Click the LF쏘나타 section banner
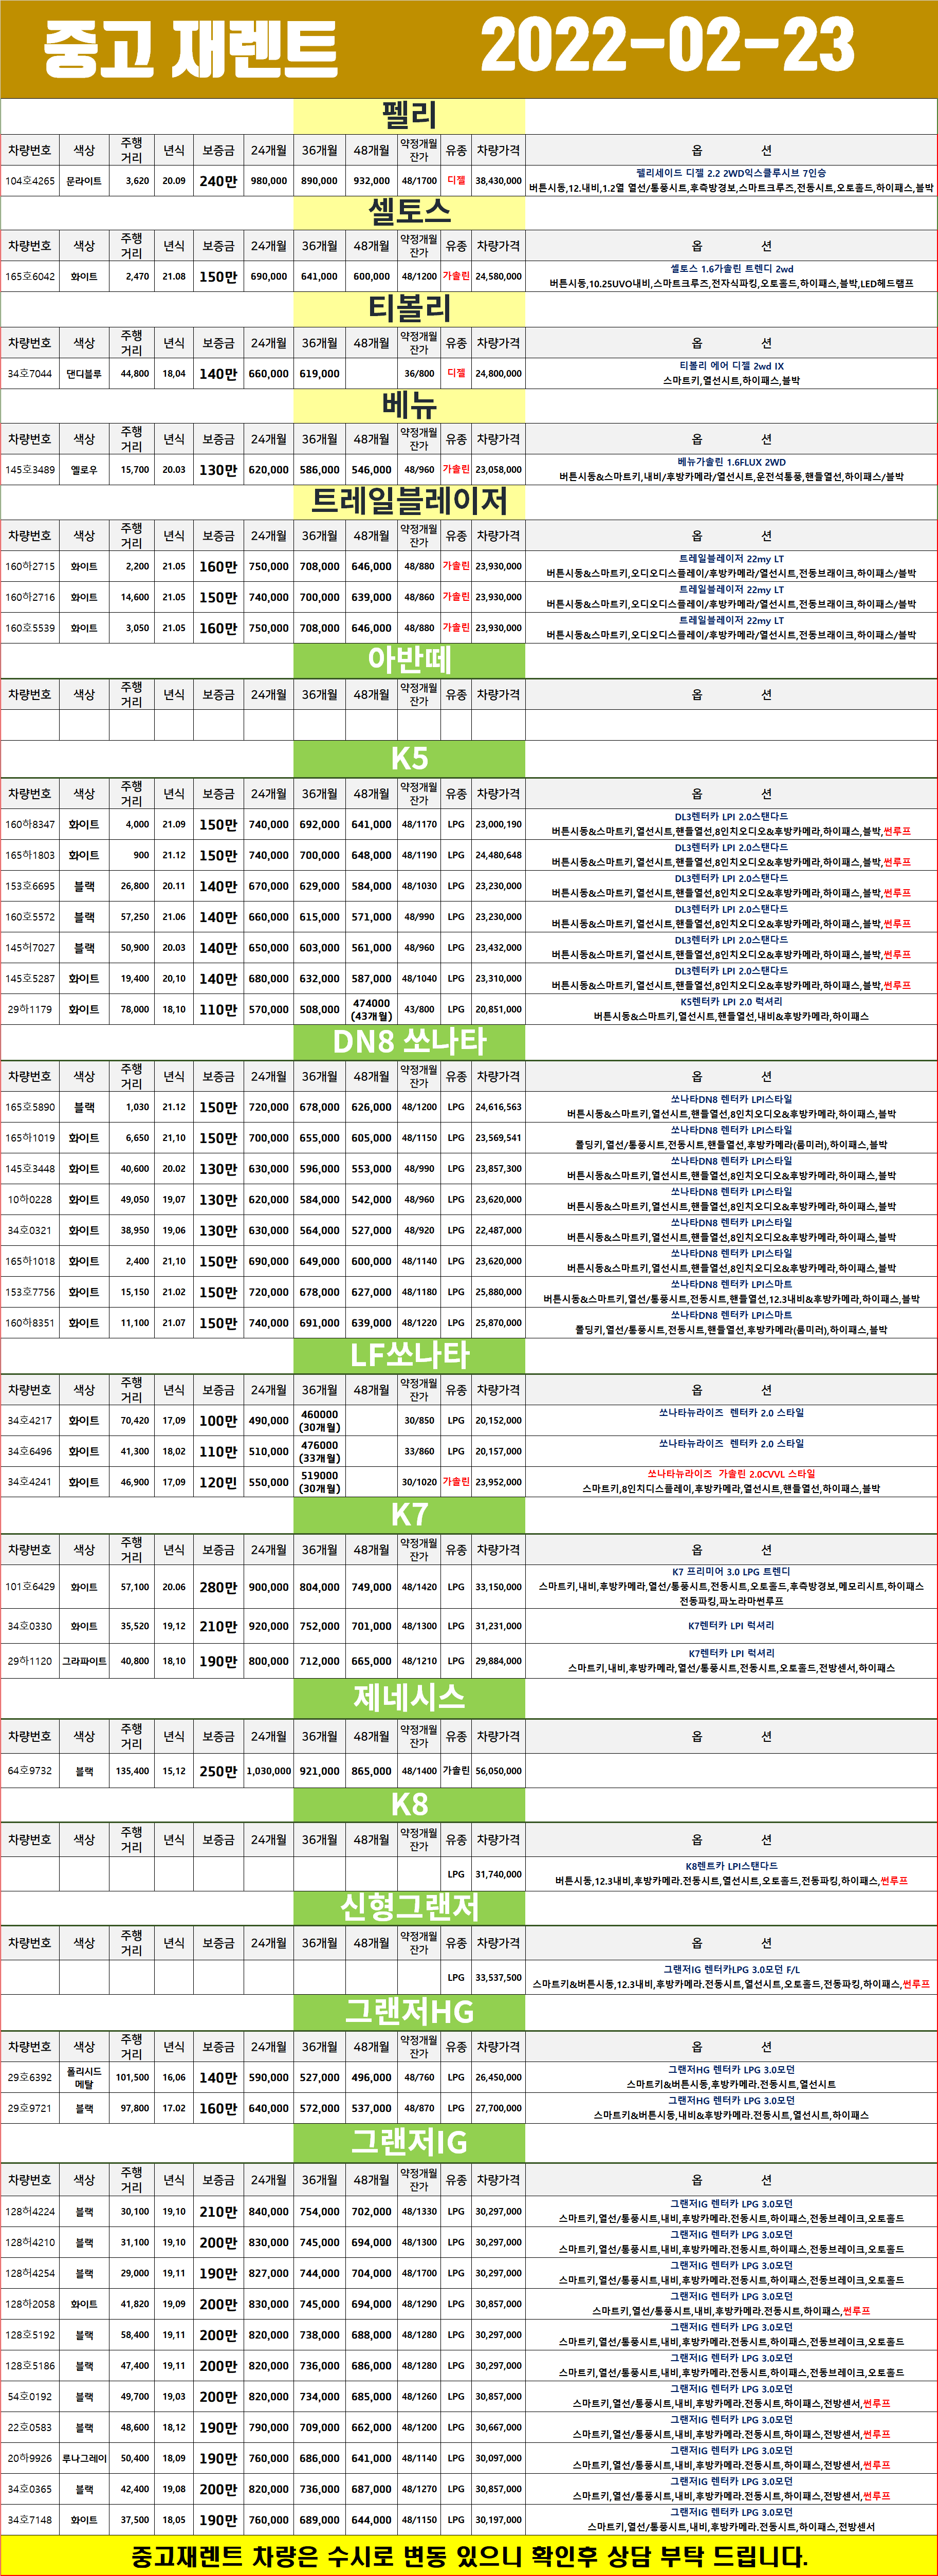 (x=409, y=1355)
